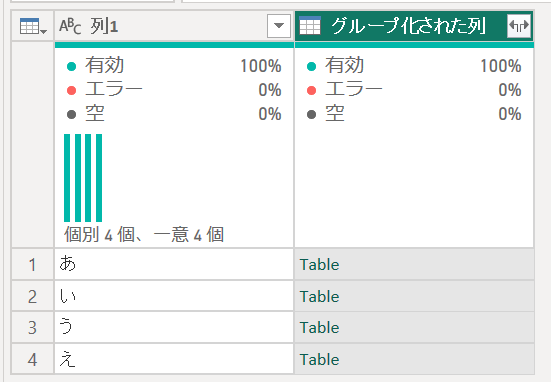The image size is (551, 382).
Task: Expand the グループ化された列 column with expand icon
Action: tap(519, 25)
